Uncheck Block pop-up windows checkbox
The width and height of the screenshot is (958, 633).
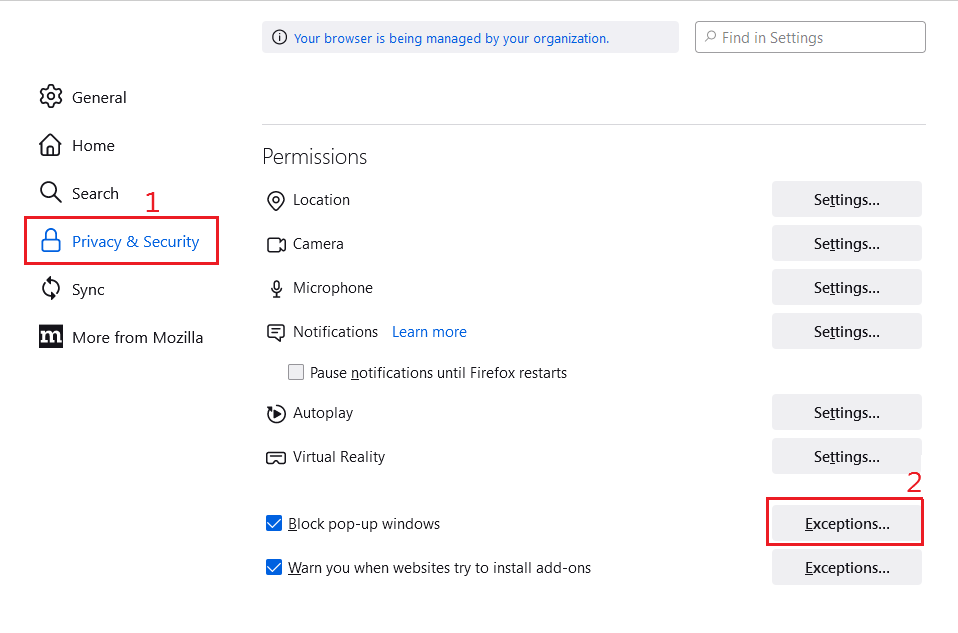[274, 524]
